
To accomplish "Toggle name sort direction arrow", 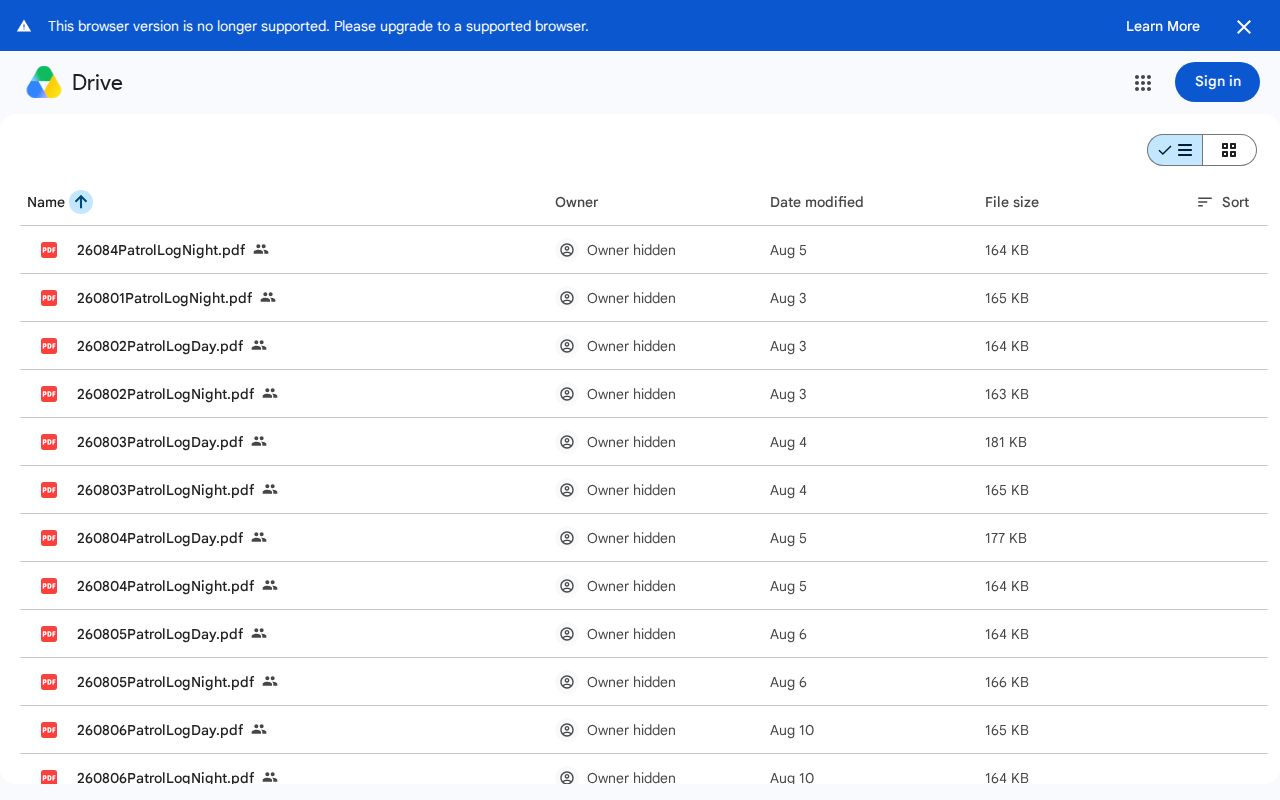I will click(x=81, y=202).
